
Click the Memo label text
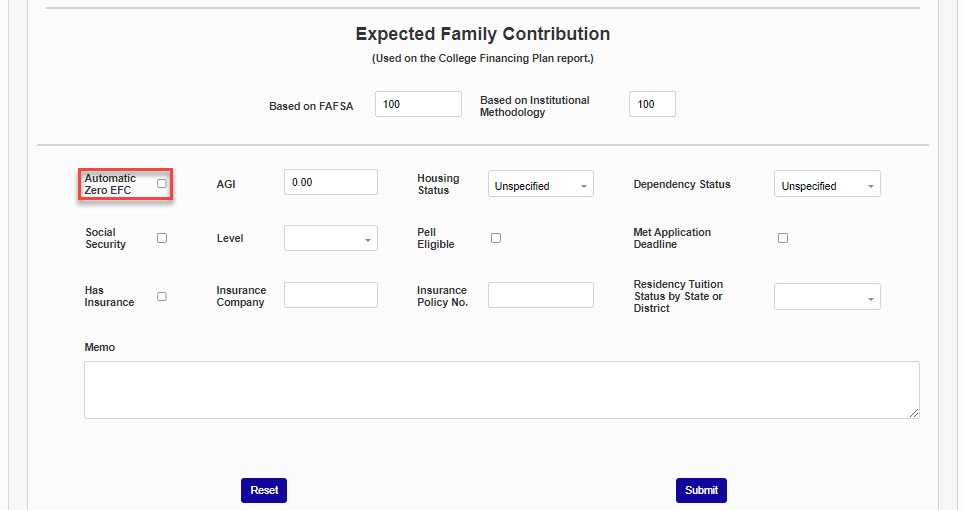(99, 348)
